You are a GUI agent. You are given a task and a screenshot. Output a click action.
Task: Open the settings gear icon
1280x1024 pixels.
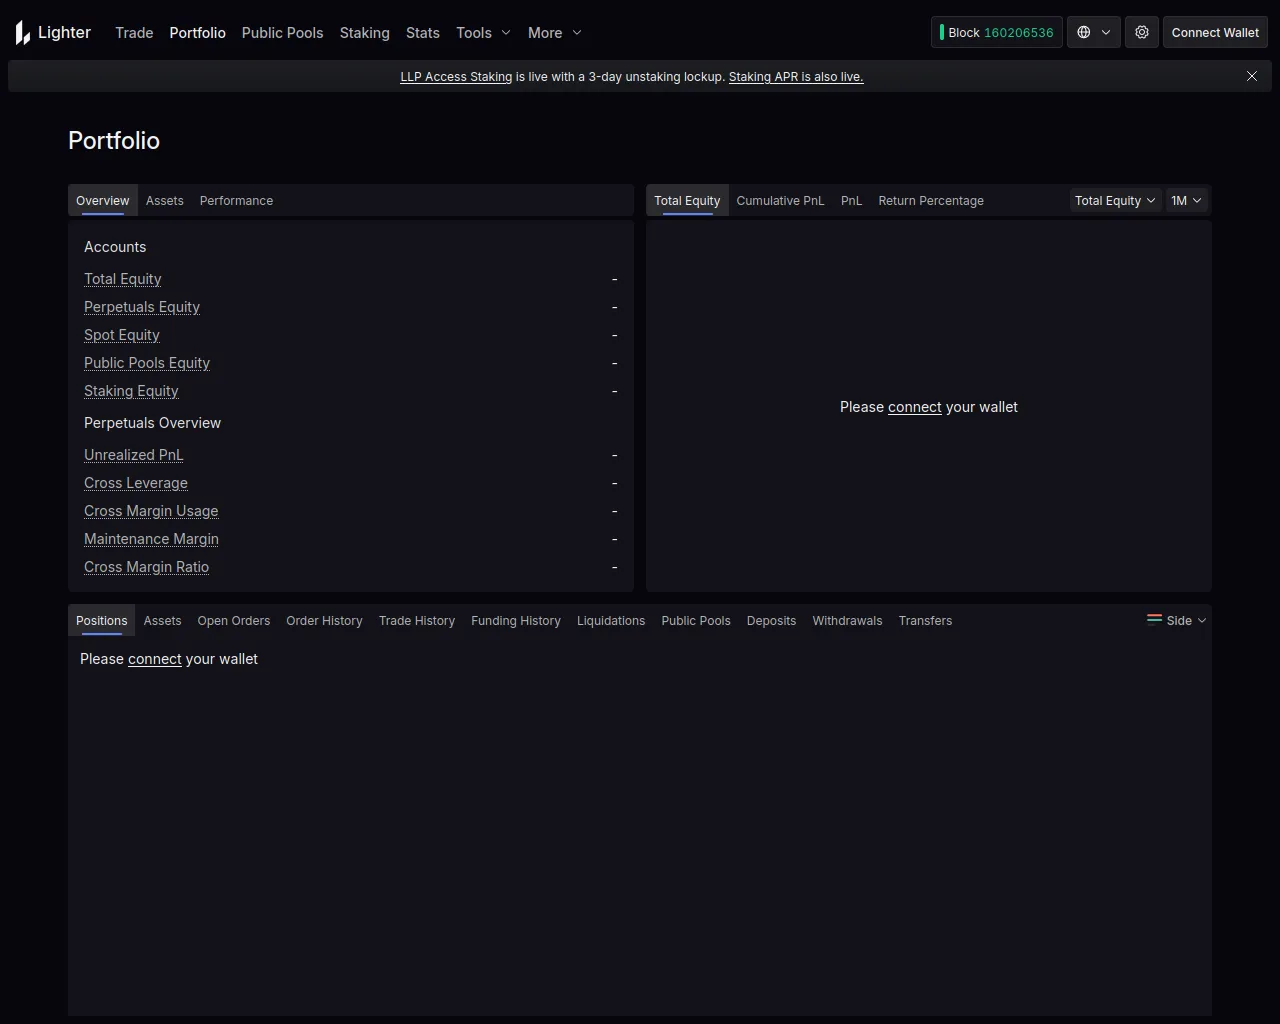pyautogui.click(x=1142, y=32)
